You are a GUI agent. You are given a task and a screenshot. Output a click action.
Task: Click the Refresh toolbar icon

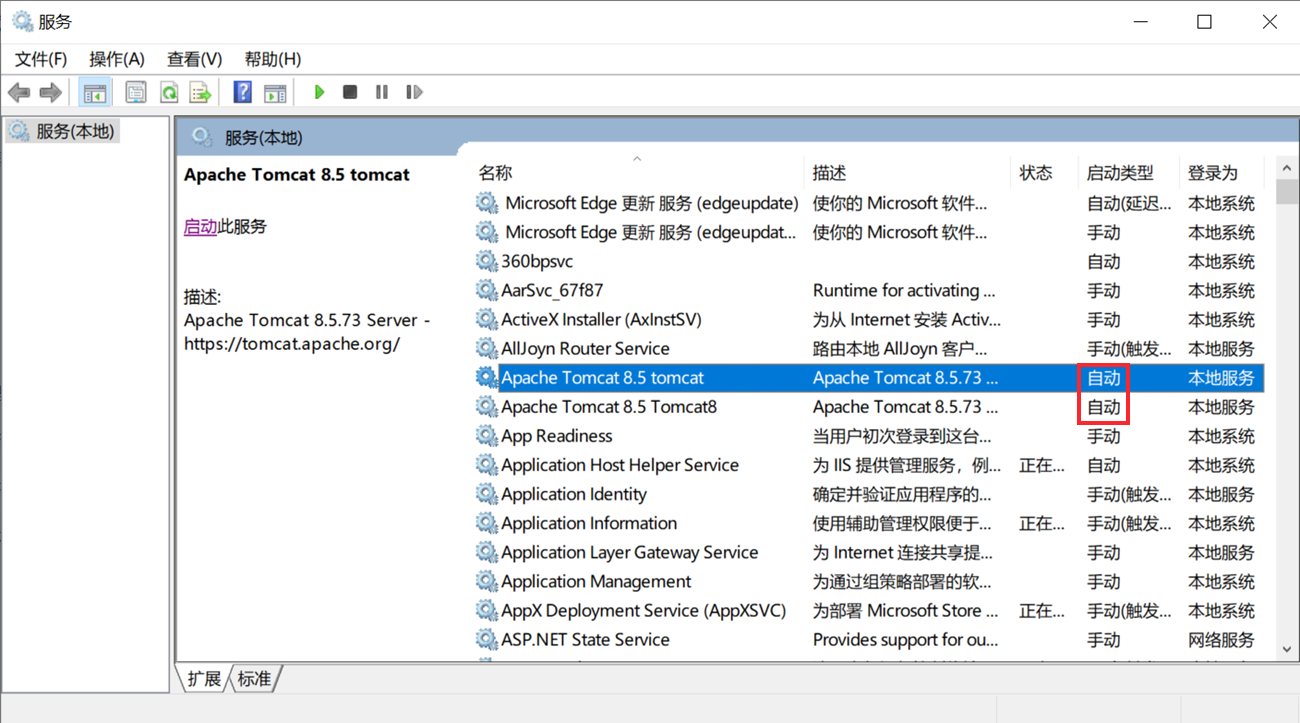(x=169, y=93)
